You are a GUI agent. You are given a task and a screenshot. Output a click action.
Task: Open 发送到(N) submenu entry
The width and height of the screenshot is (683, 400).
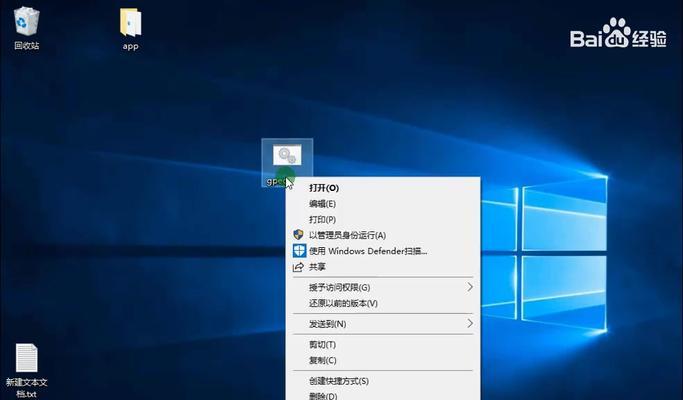click(x=383, y=324)
